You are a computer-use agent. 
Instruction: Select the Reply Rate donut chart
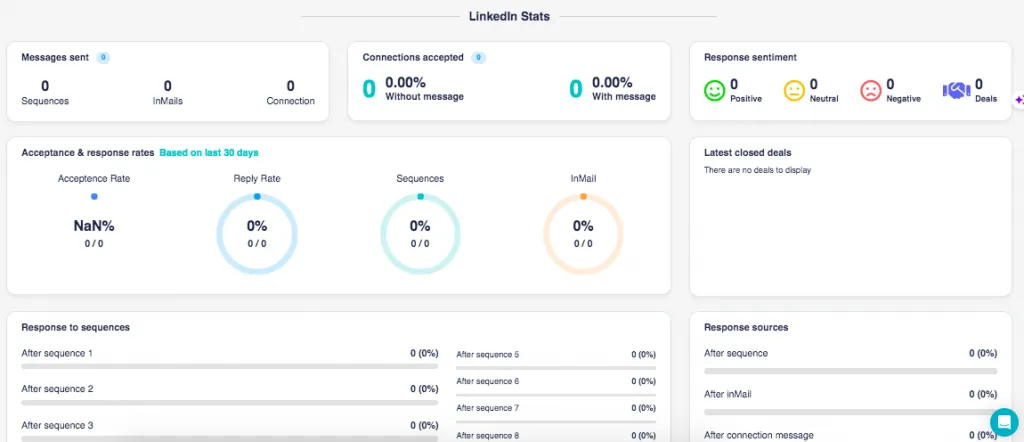click(x=257, y=234)
